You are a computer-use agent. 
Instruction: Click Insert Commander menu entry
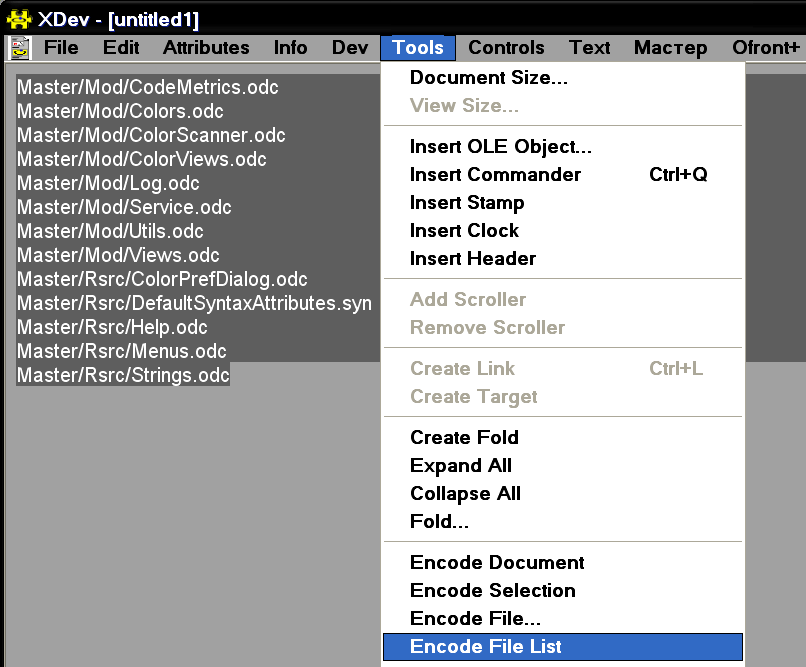495,175
